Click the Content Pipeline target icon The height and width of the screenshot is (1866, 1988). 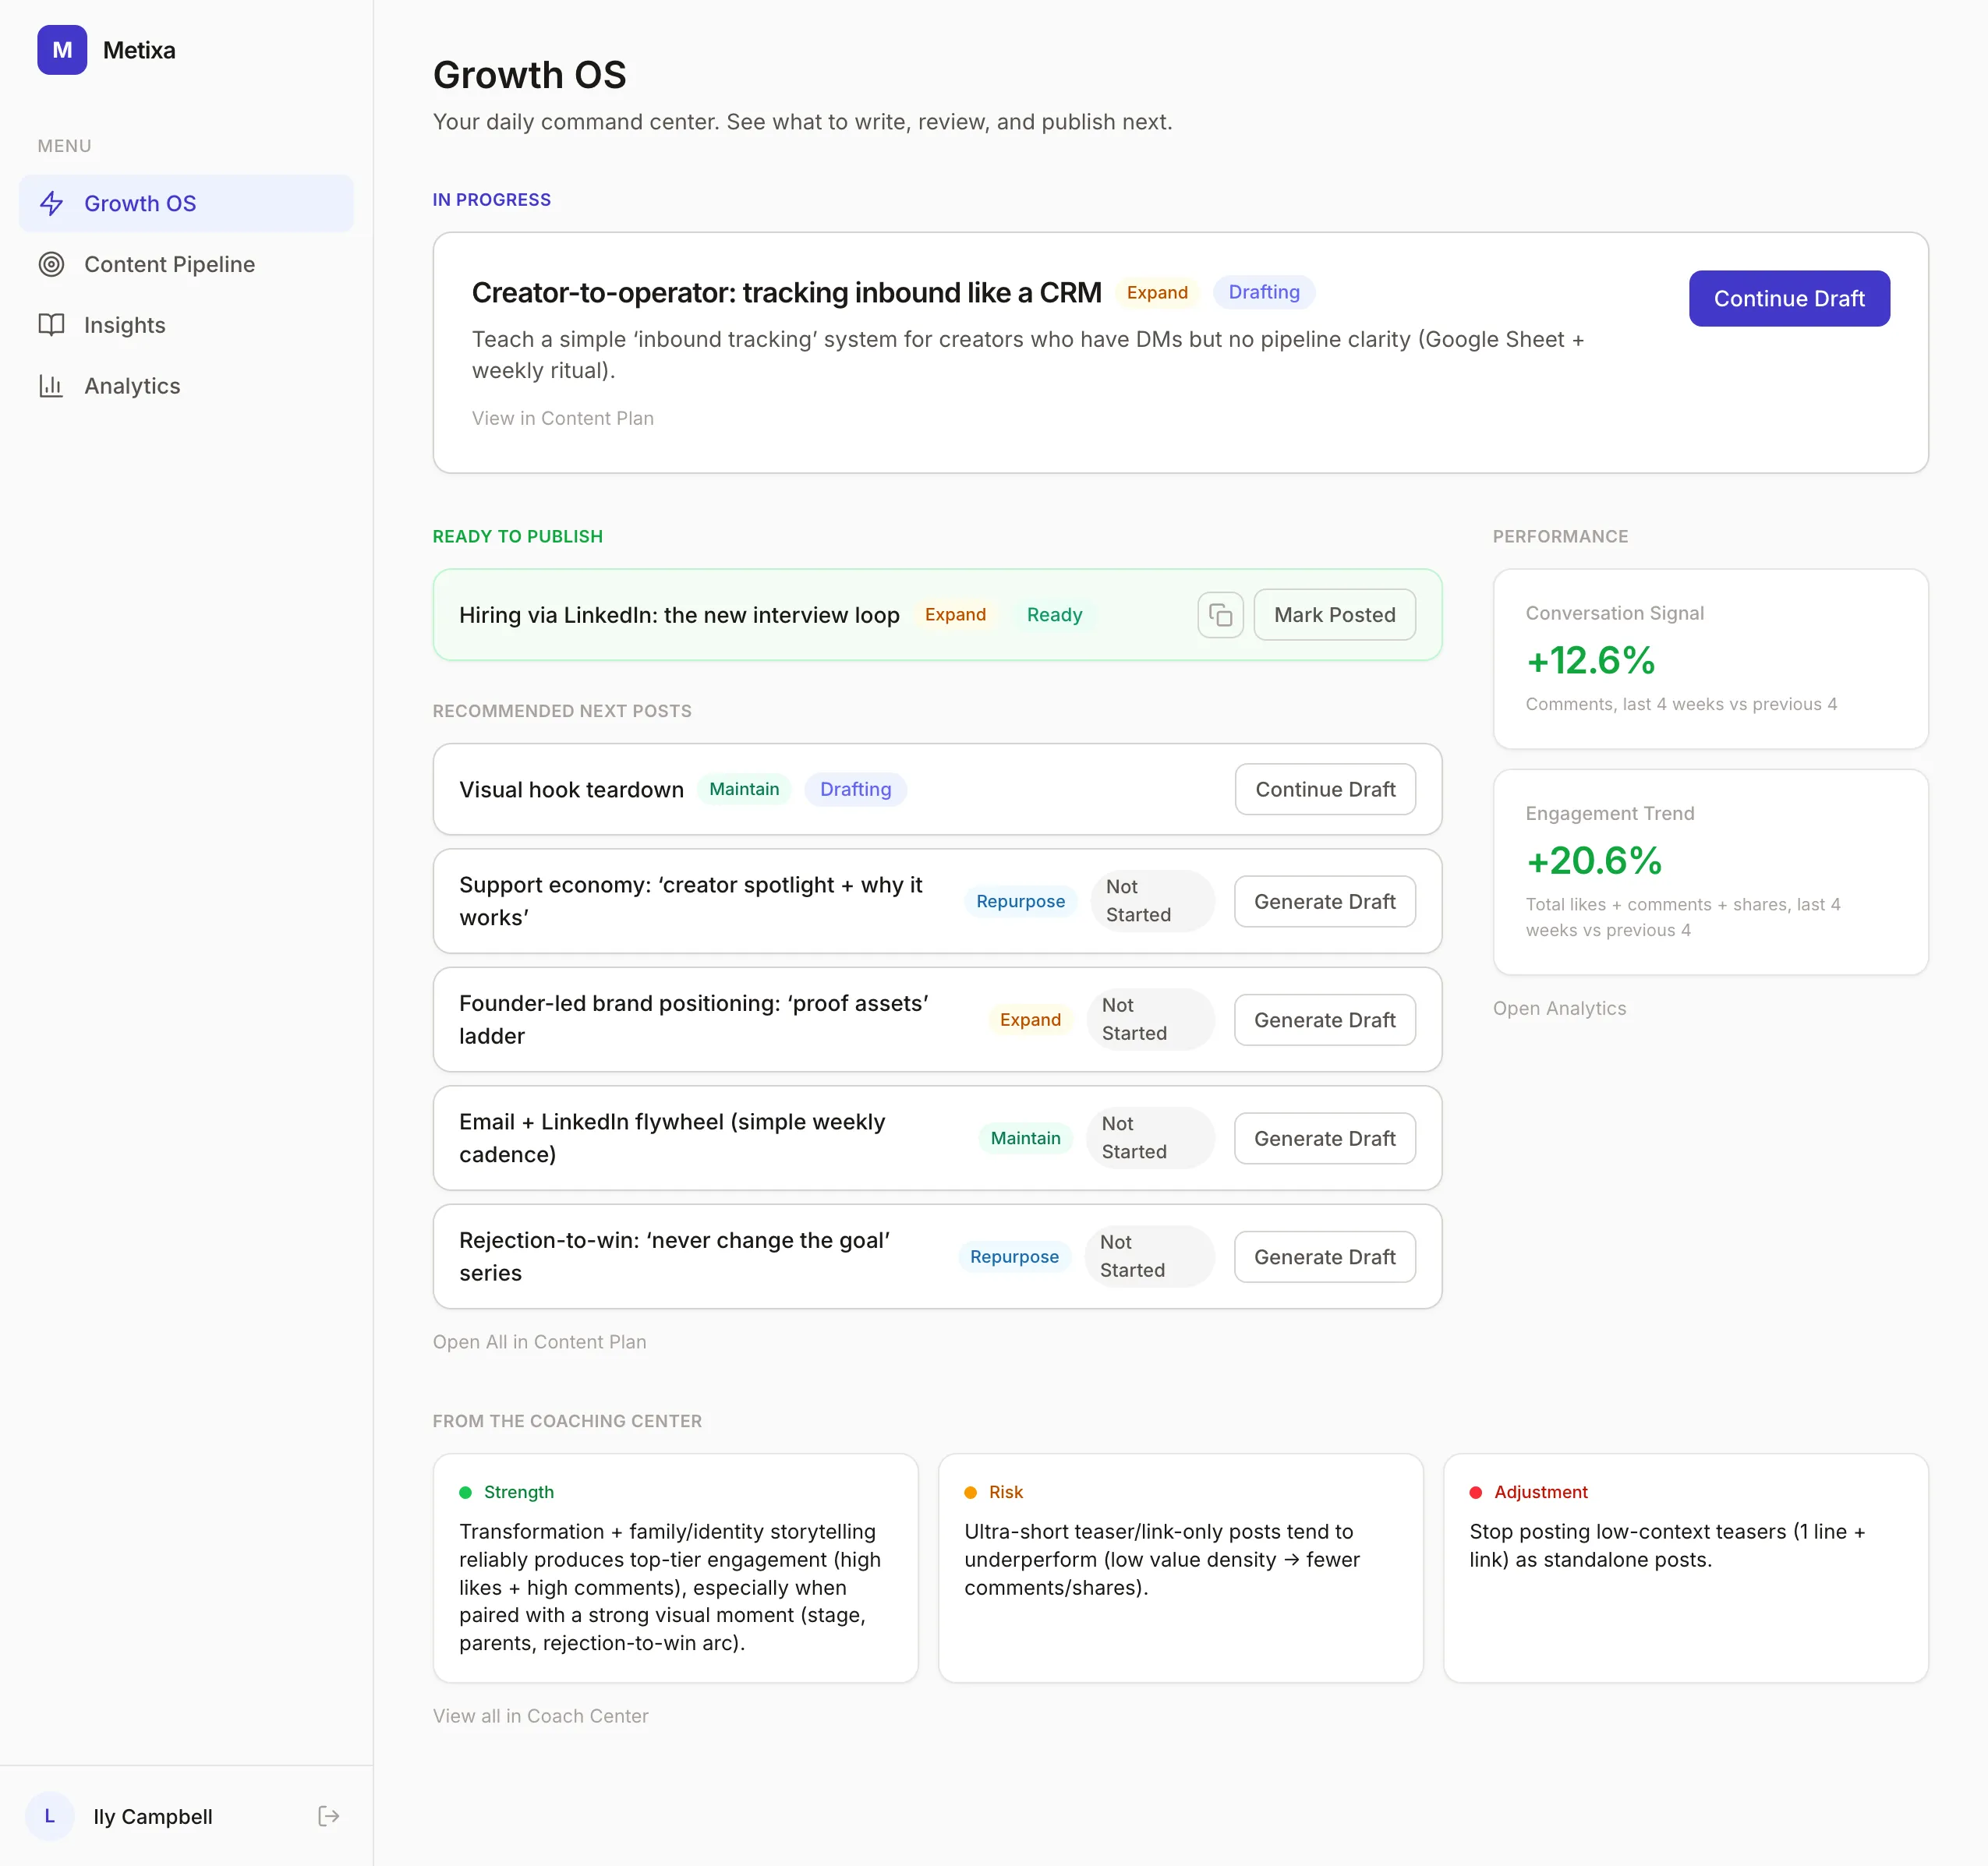pyautogui.click(x=52, y=264)
